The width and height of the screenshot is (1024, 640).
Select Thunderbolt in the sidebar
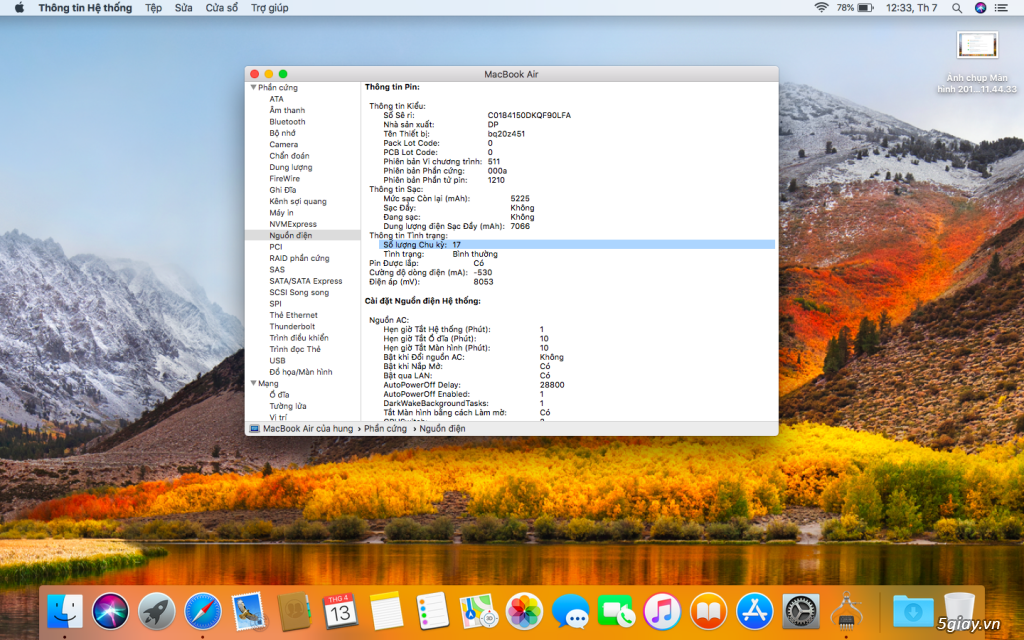292,327
